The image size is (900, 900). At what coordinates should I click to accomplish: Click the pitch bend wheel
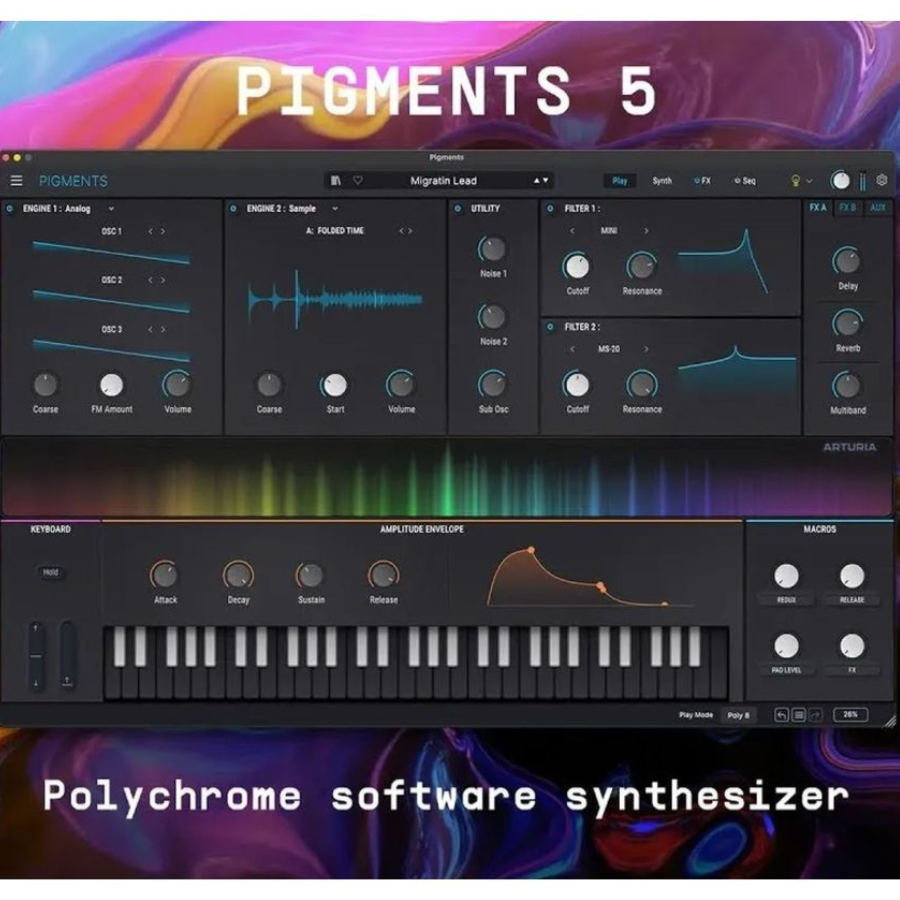[36, 655]
